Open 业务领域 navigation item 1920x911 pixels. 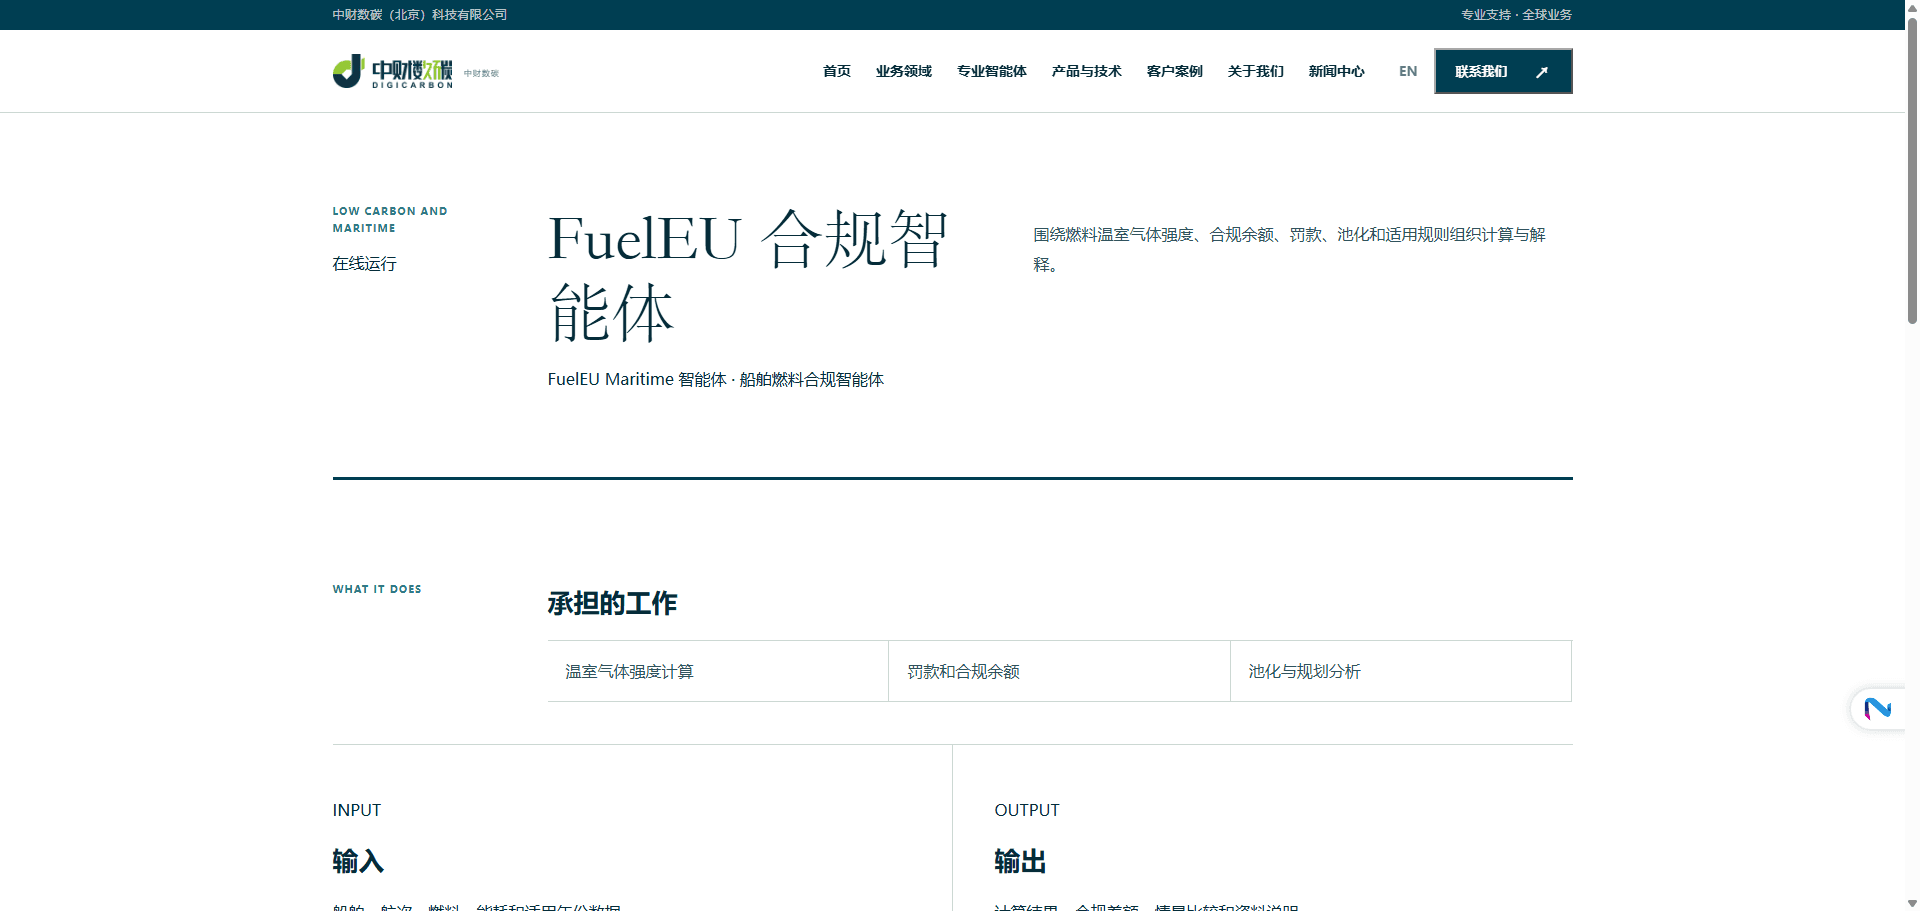click(x=903, y=71)
